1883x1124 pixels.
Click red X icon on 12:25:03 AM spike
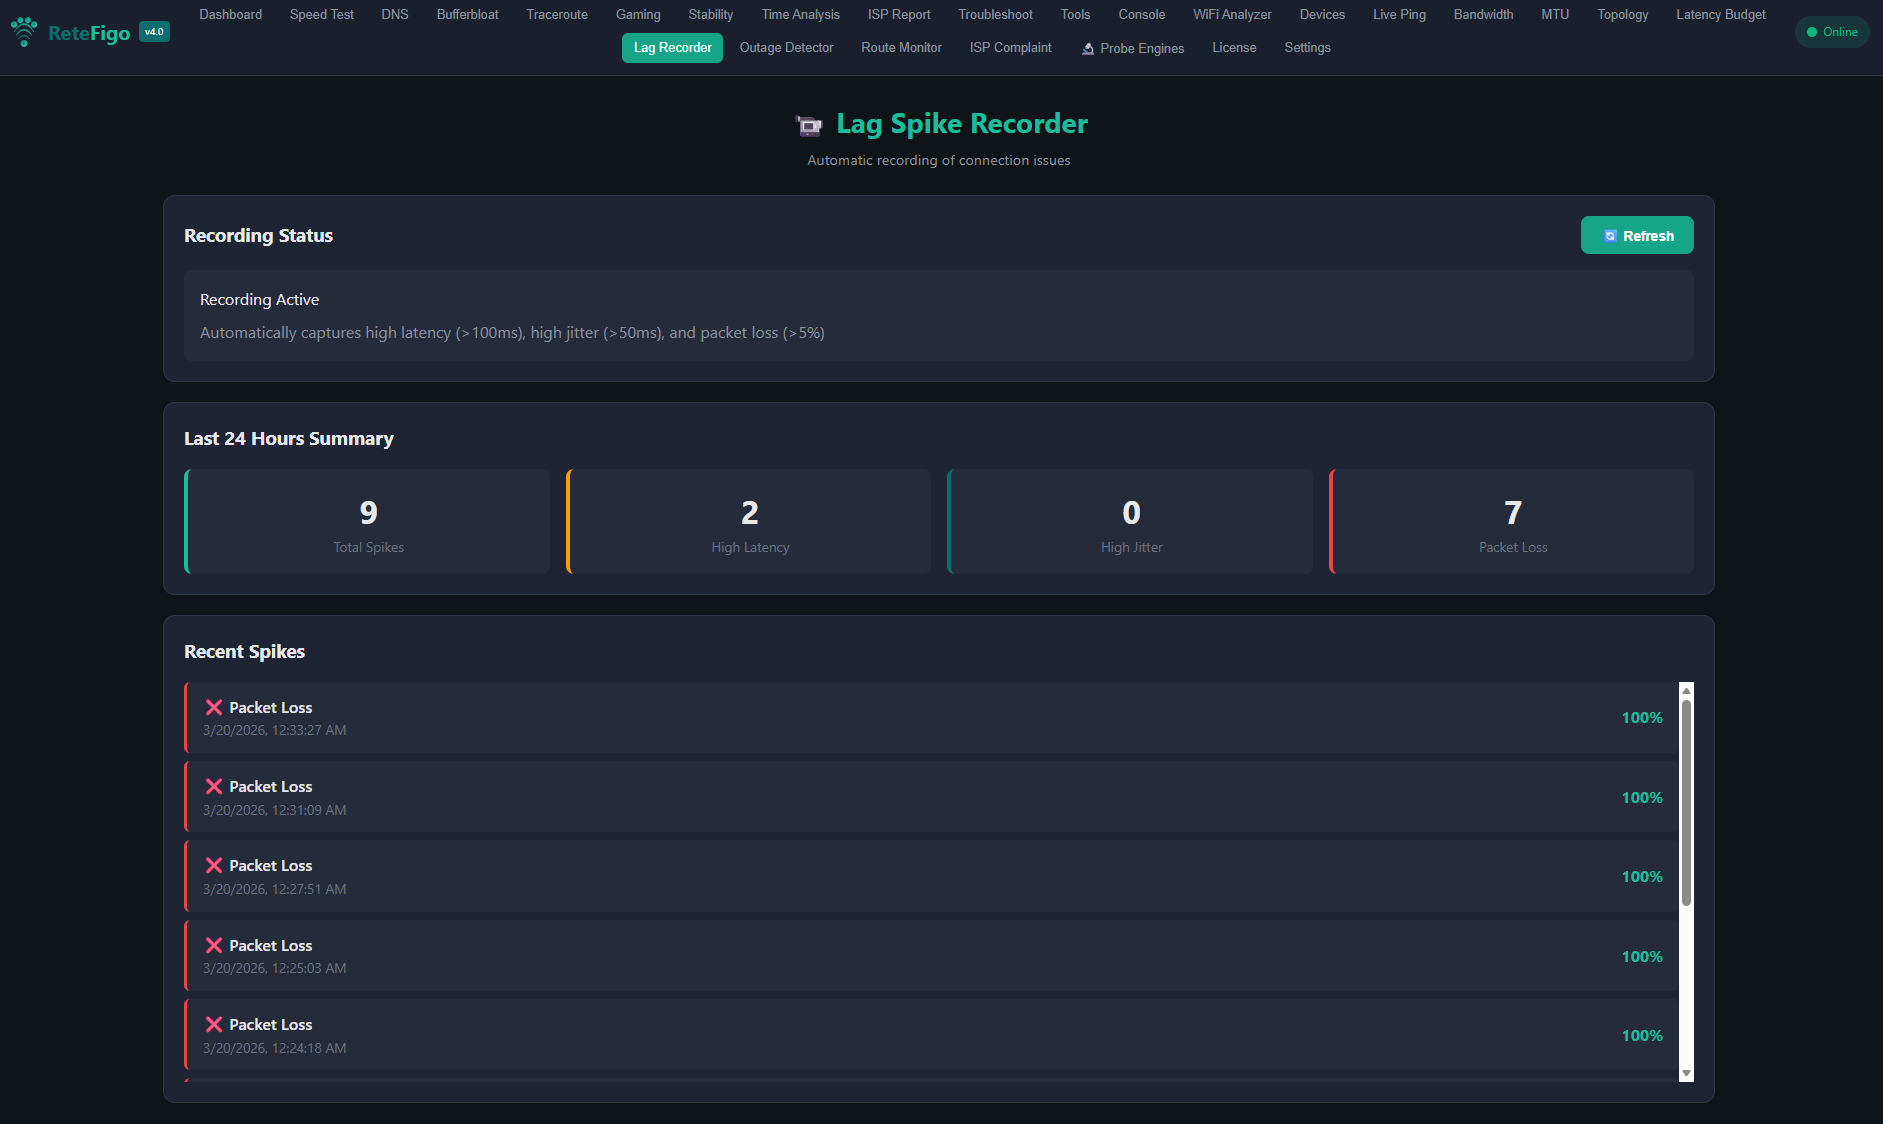pyautogui.click(x=213, y=945)
